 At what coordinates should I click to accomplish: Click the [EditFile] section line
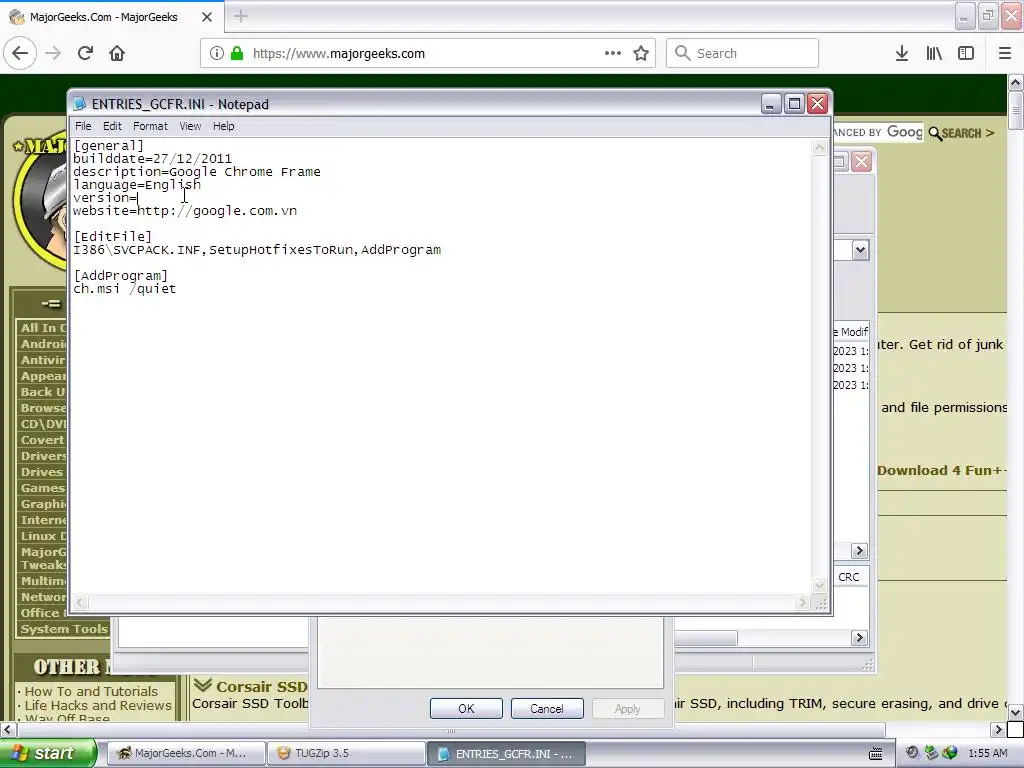(112, 236)
